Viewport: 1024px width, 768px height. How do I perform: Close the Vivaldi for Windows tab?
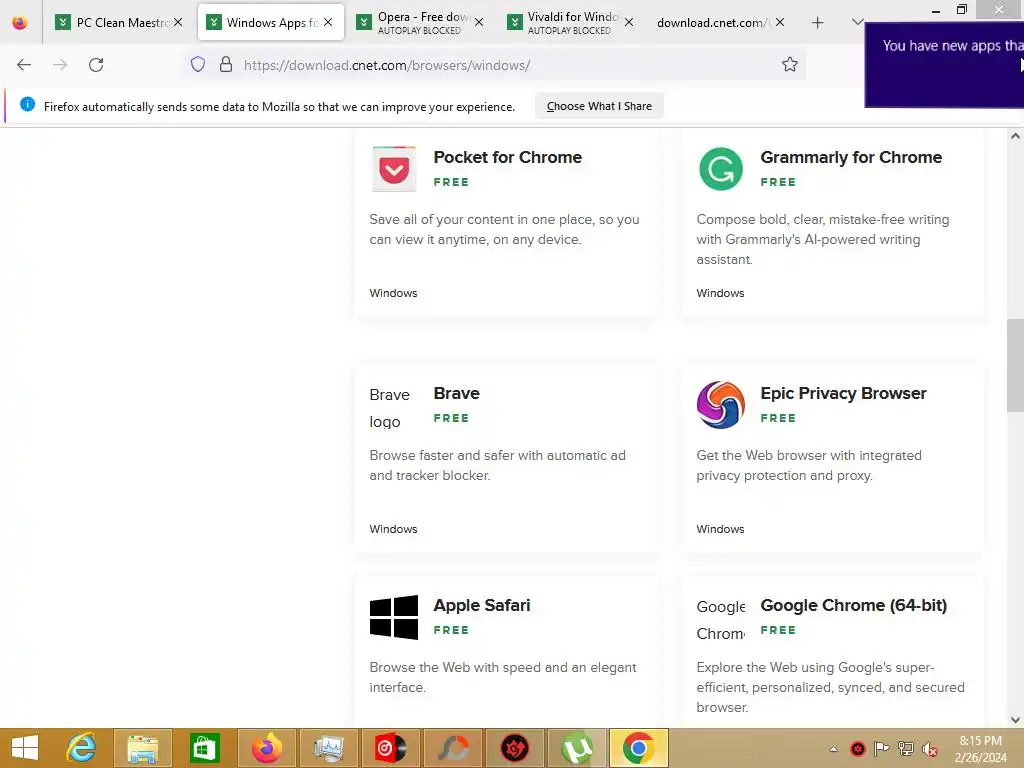[629, 22]
